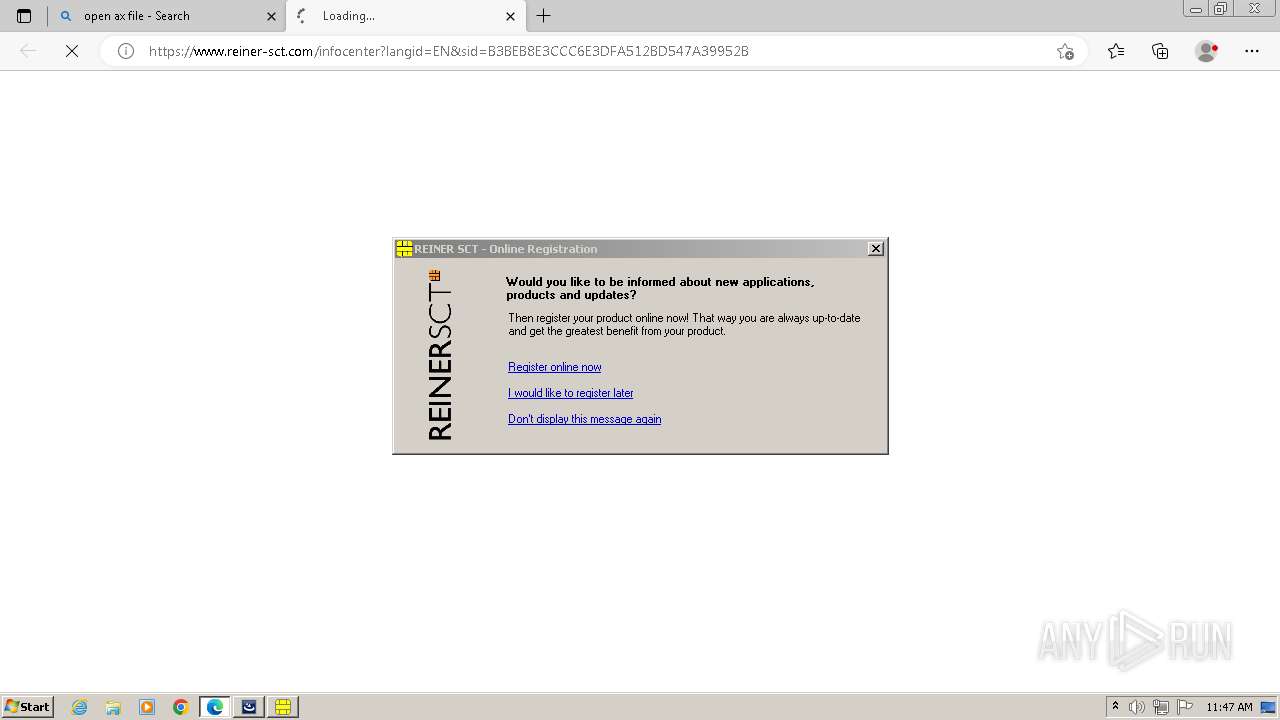Switch to Microsoft Edge in the taskbar
This screenshot has height=720, width=1280.
tap(215, 707)
